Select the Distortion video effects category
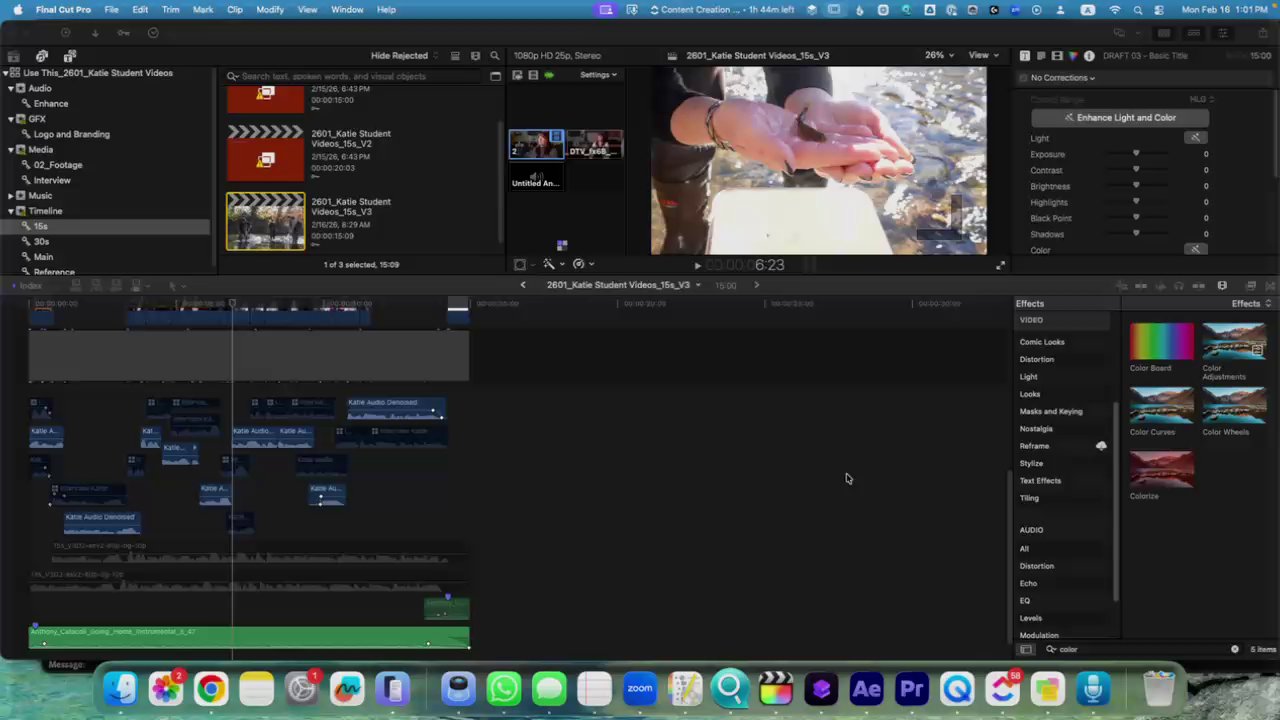1280x720 pixels. [x=1037, y=360]
